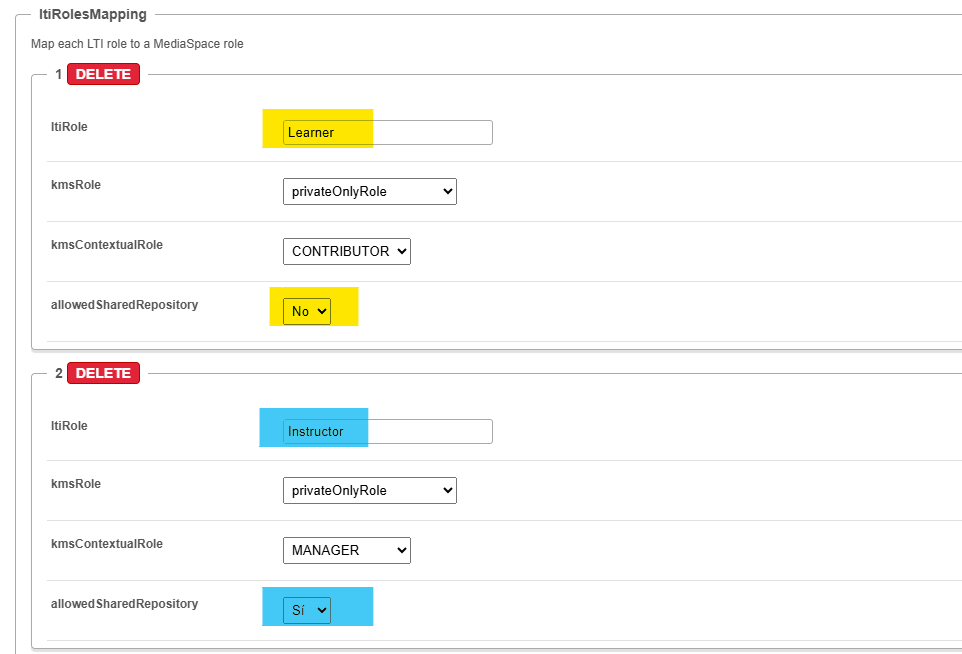Click the ltiRole label in mapping 2
Screen dimensions: 962x654
(69, 426)
